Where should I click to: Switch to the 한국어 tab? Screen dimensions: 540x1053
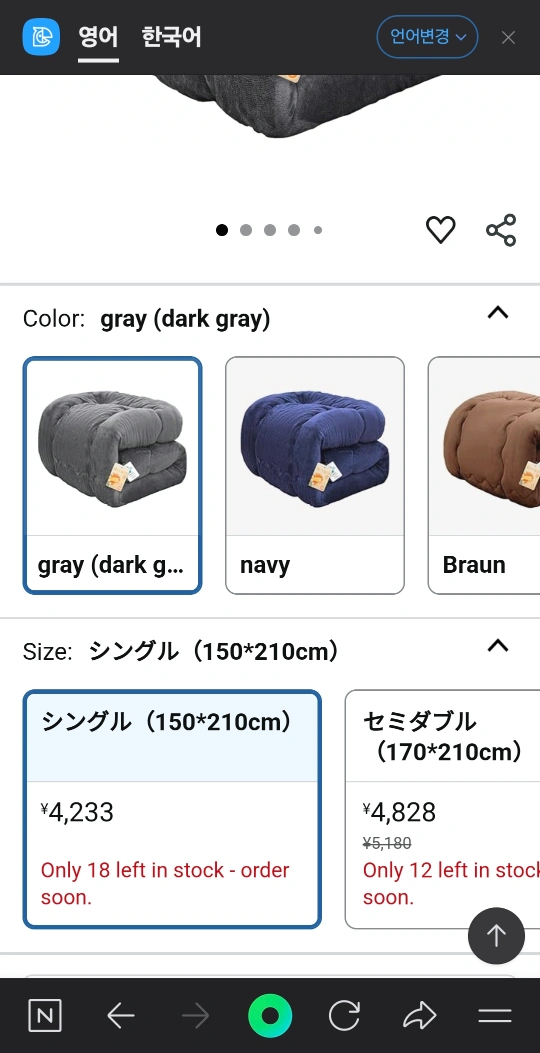(x=171, y=37)
